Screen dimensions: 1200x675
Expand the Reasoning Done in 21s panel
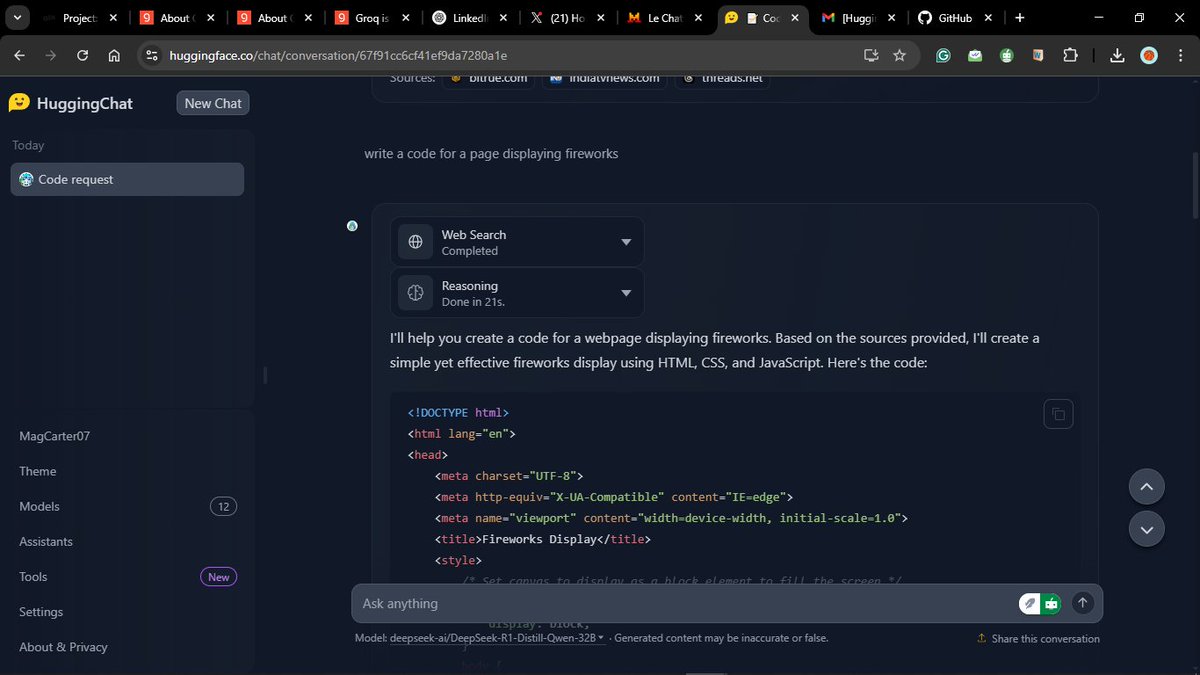(x=517, y=293)
